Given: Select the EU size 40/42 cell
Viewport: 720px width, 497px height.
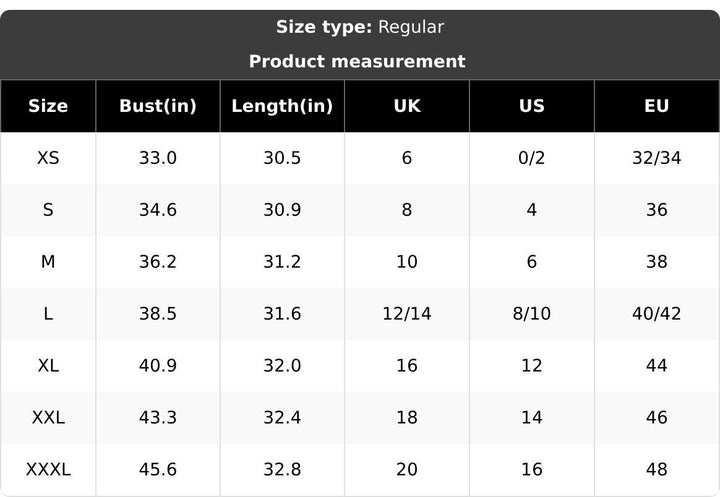Looking at the screenshot, I should (657, 314).
